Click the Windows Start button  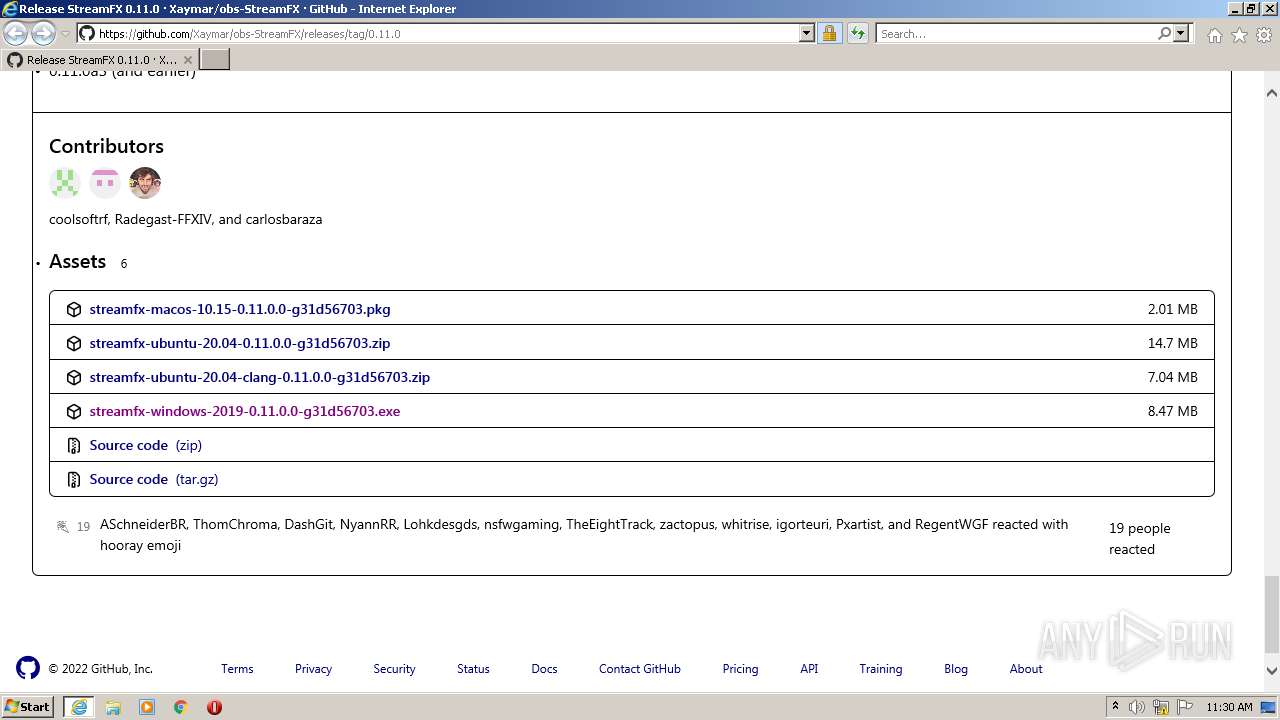[28, 707]
